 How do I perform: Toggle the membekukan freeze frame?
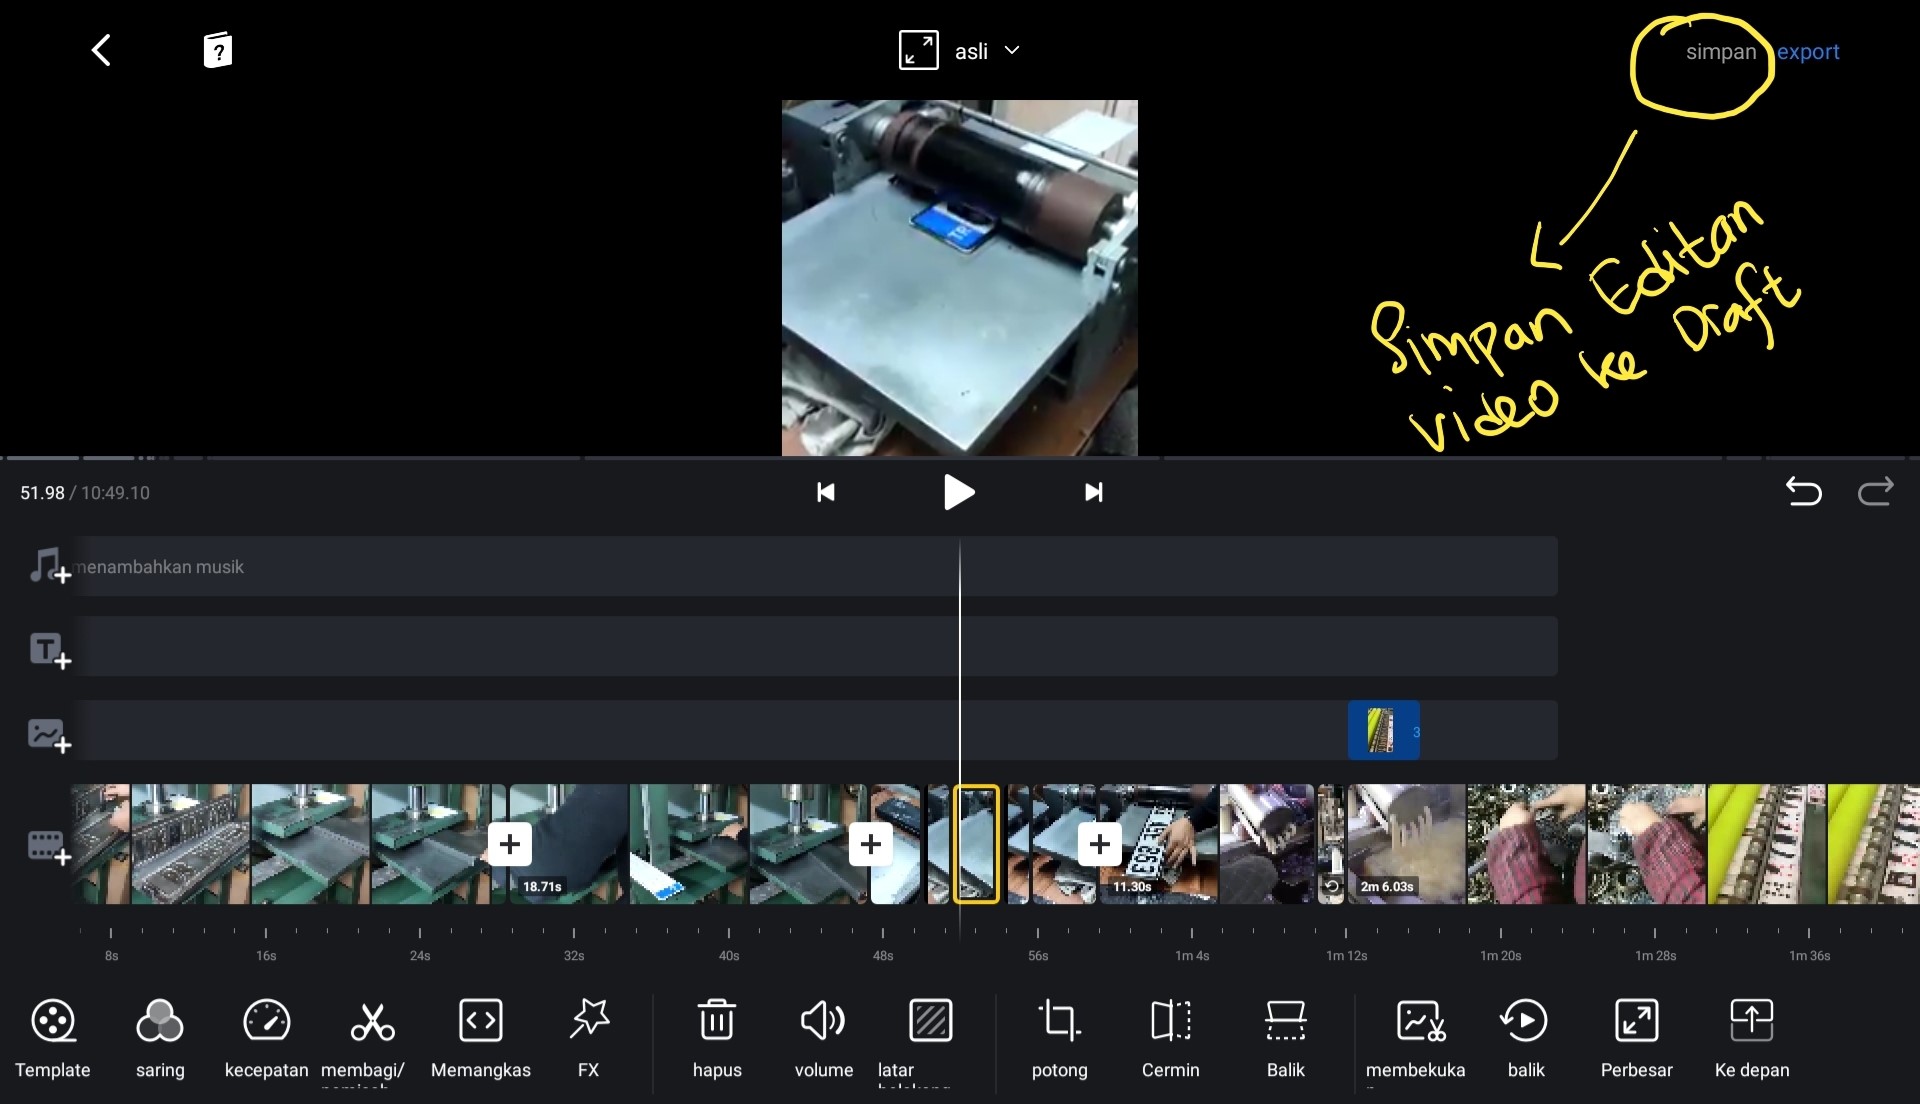coord(1415,1035)
